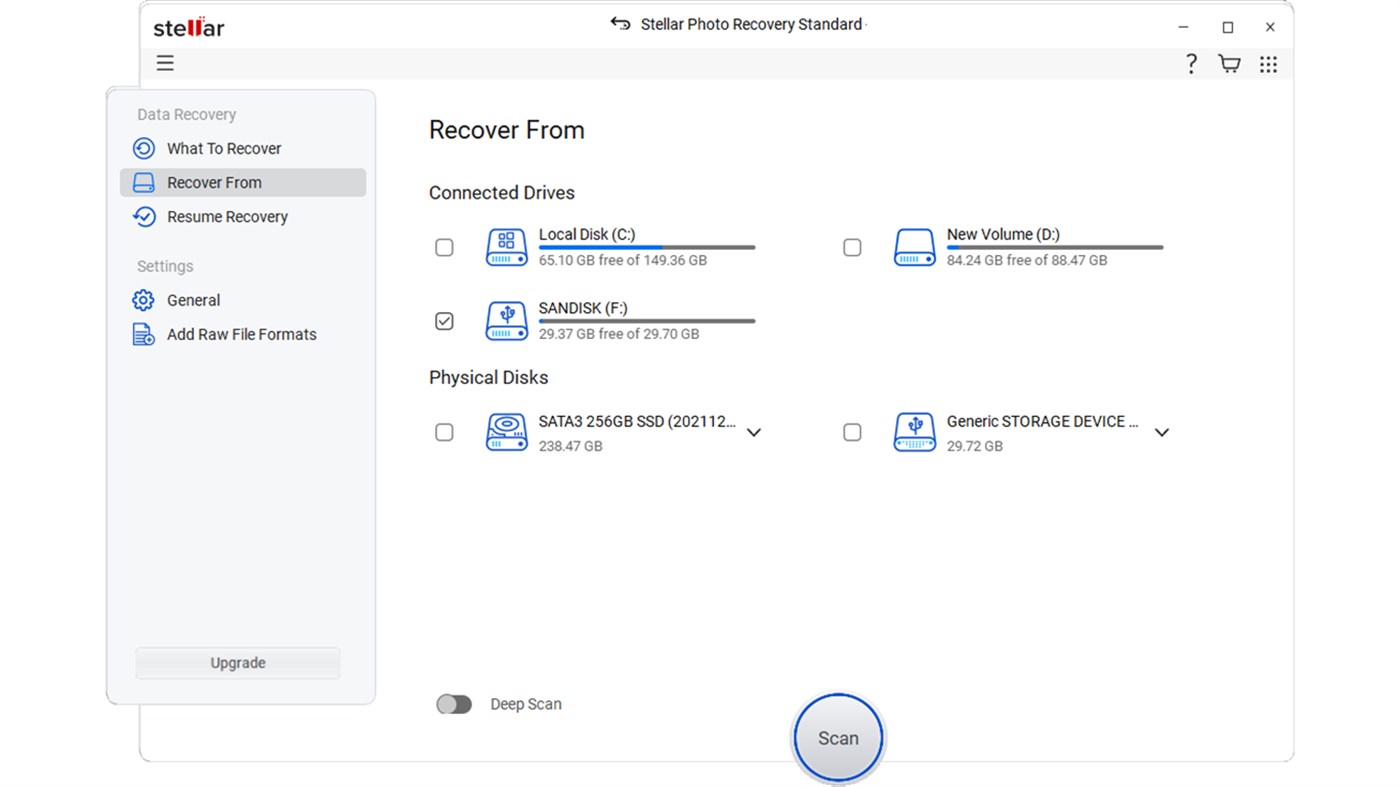The width and height of the screenshot is (1399, 787).
Task: Select the New Volume (D:) checkbox
Action: click(852, 247)
